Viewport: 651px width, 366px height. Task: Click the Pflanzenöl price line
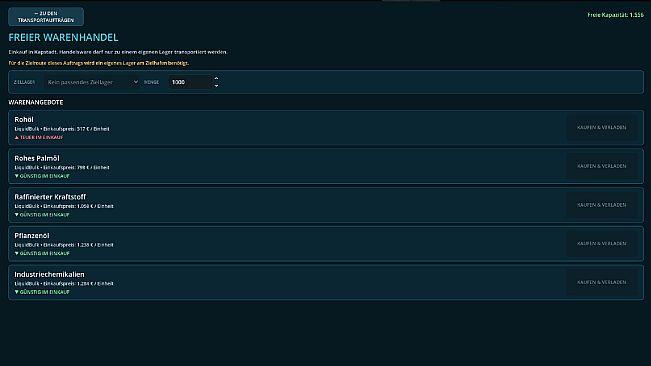(x=64, y=245)
